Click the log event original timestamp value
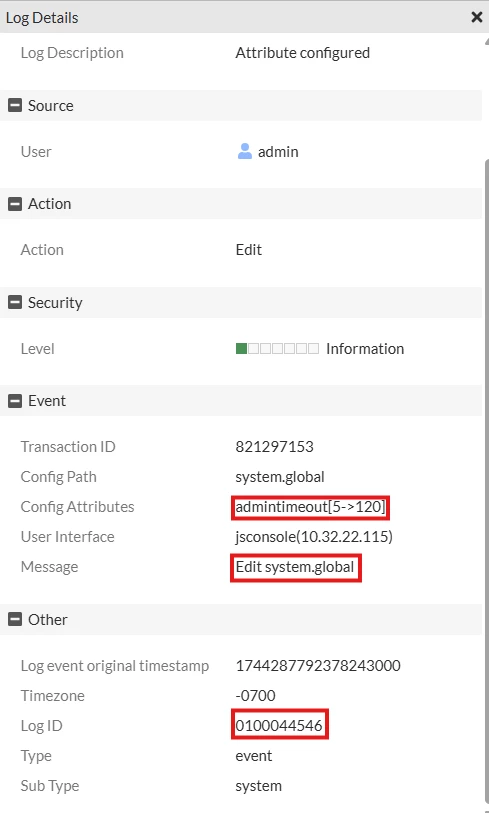489x813 pixels. click(318, 665)
